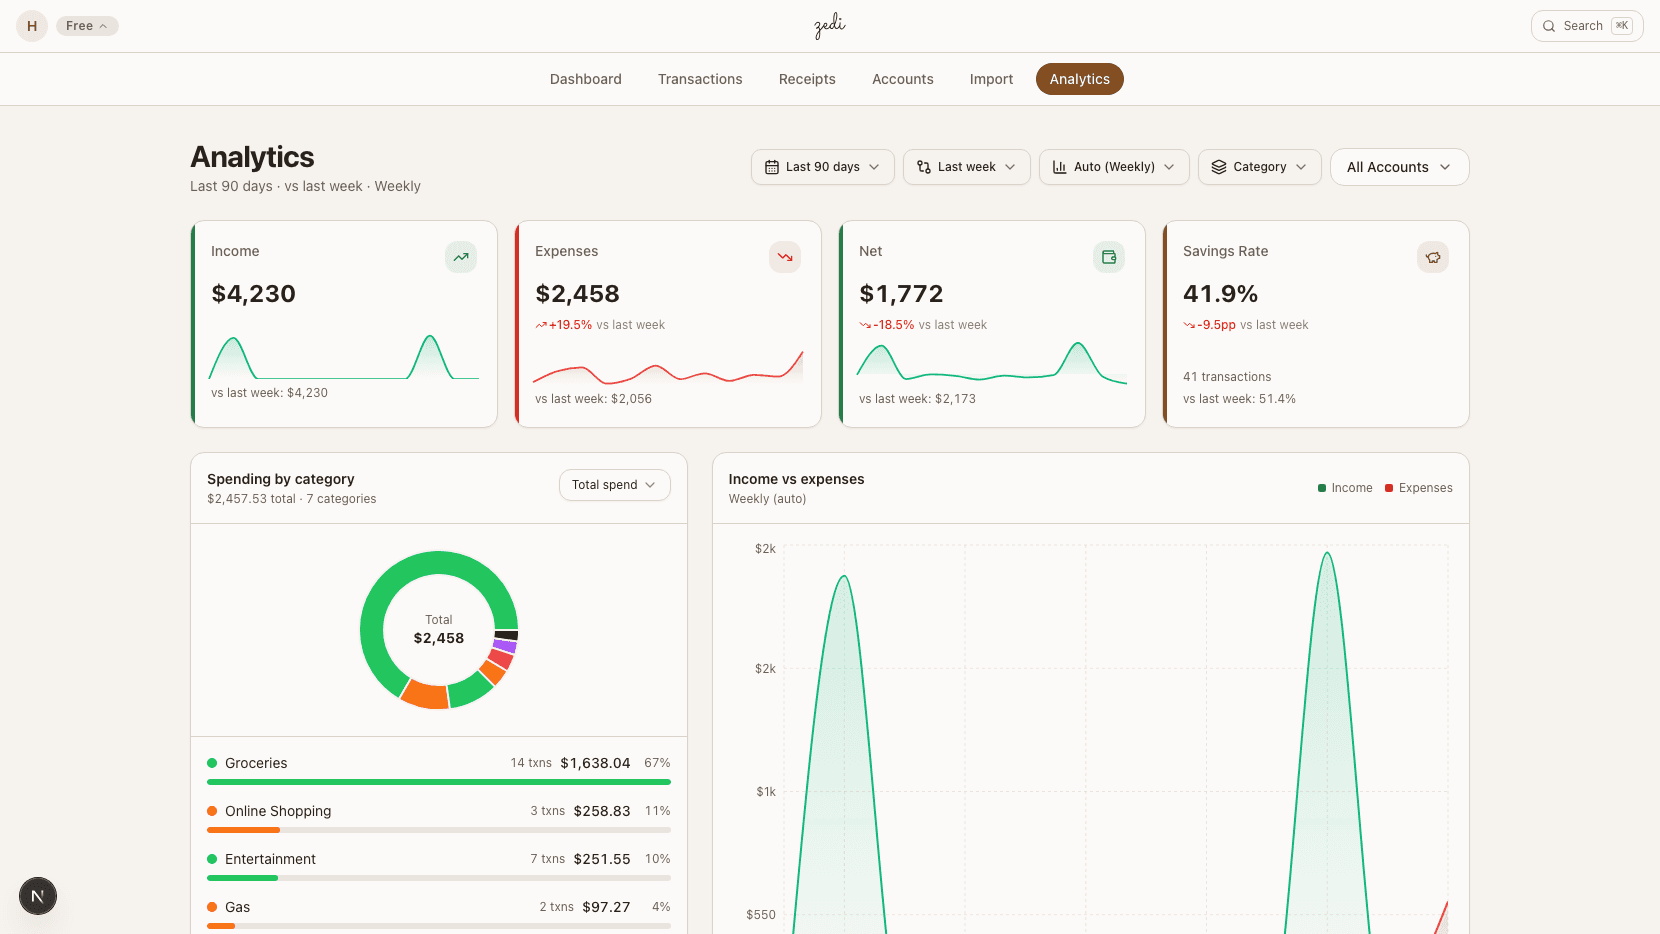Toggle the Expenses legend item
This screenshot has width=1660, height=934.
[1419, 488]
